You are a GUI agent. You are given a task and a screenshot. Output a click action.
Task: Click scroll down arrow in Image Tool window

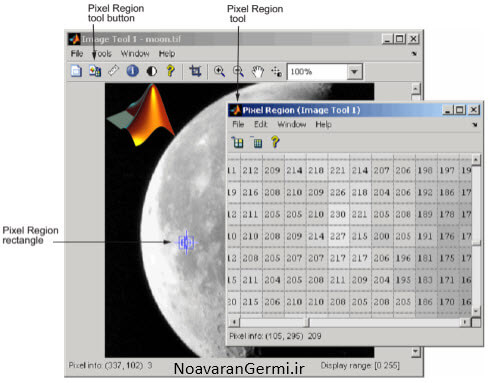(x=415, y=351)
